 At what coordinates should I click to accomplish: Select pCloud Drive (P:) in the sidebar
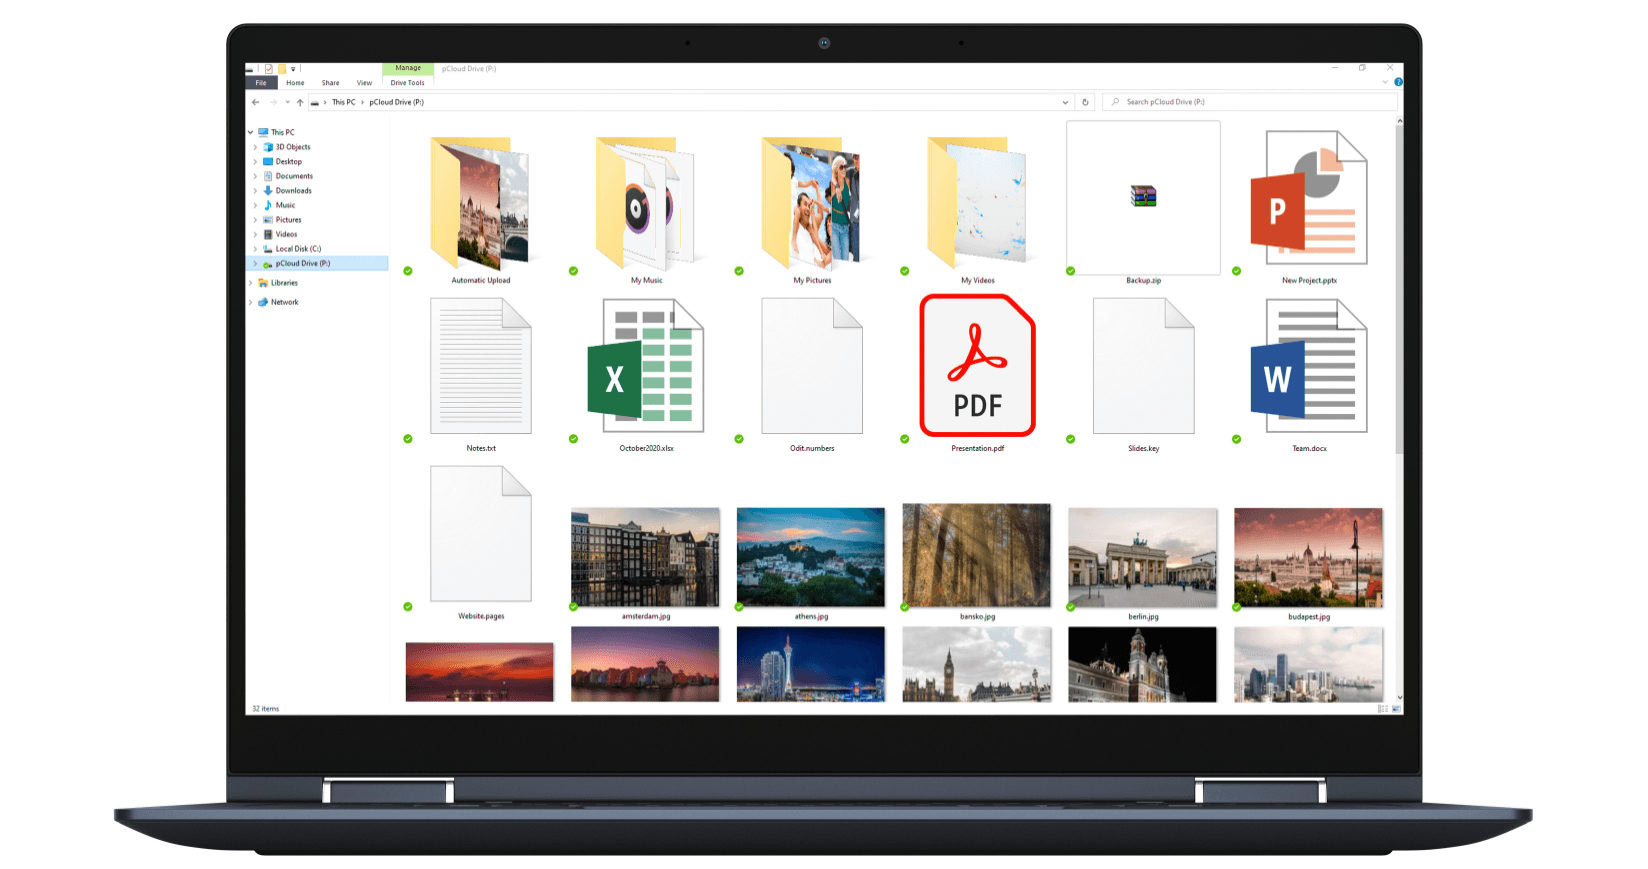[x=316, y=263]
